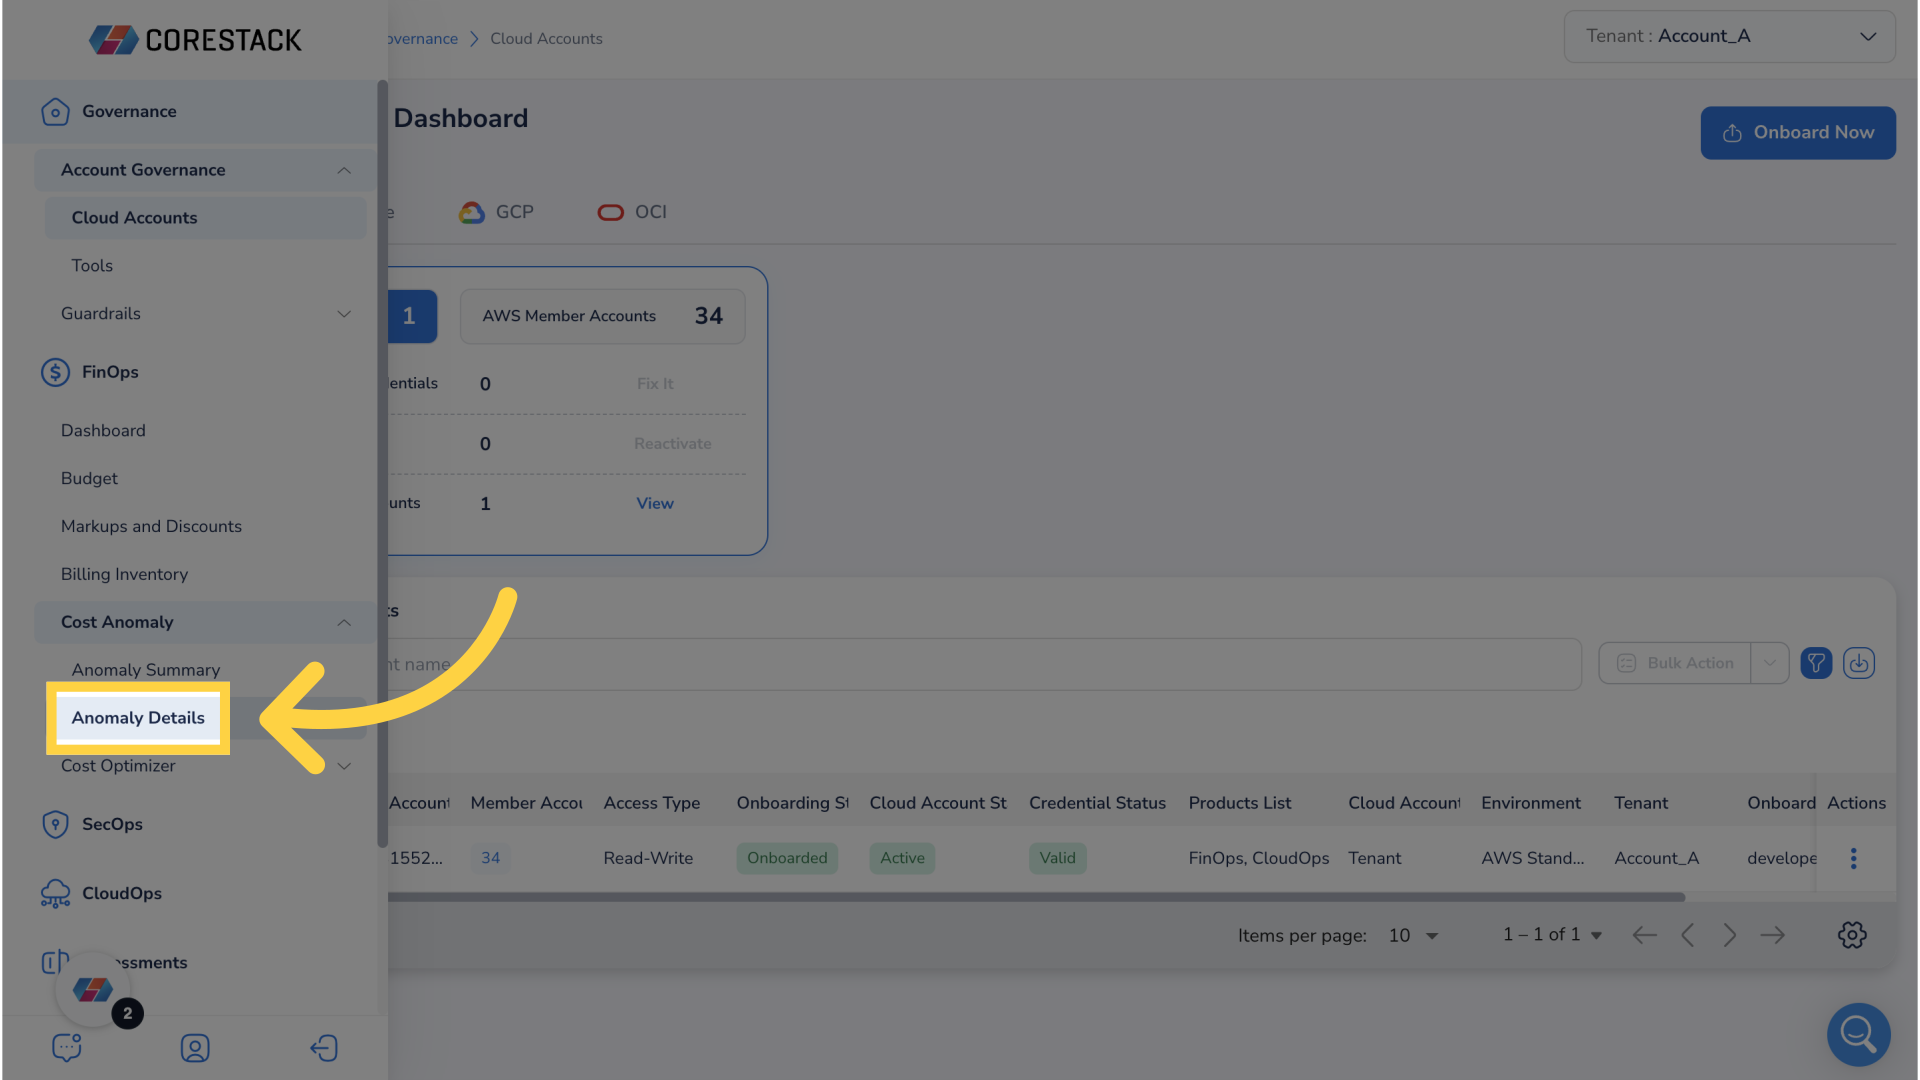1920x1080 pixels.
Task: Switch to the OCI tab
Action: coord(632,212)
